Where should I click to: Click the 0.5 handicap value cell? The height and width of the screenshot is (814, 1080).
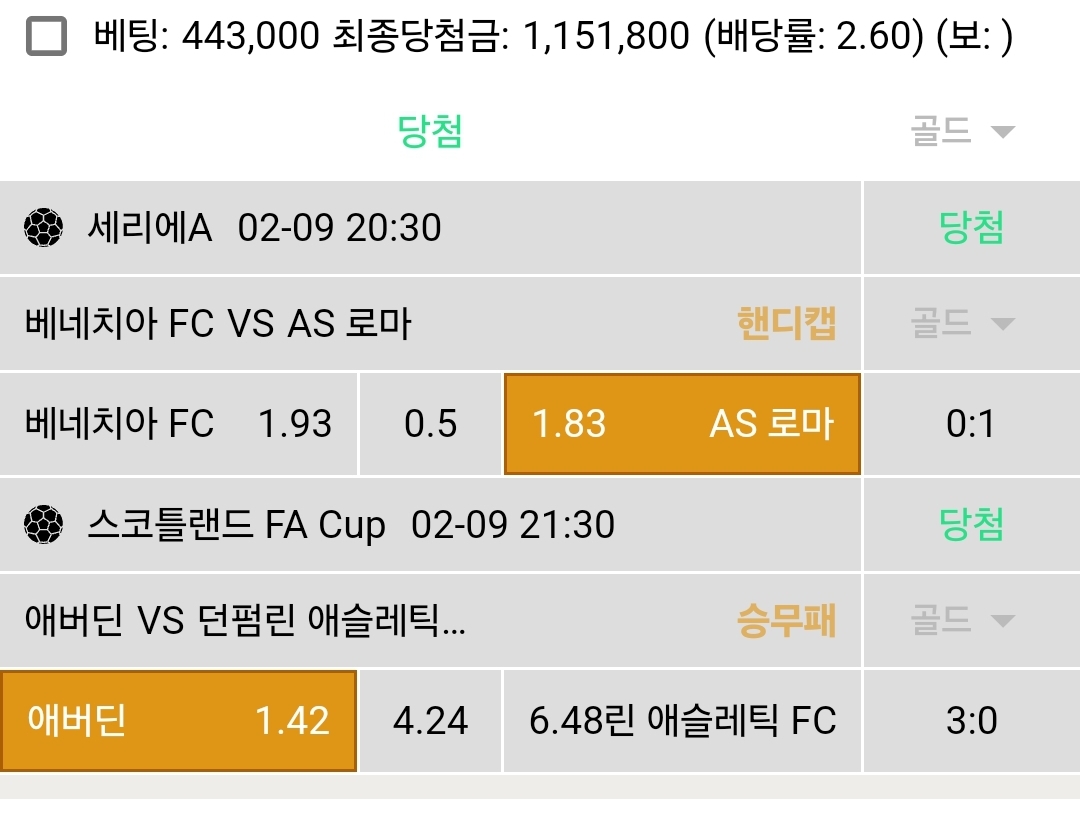click(430, 424)
